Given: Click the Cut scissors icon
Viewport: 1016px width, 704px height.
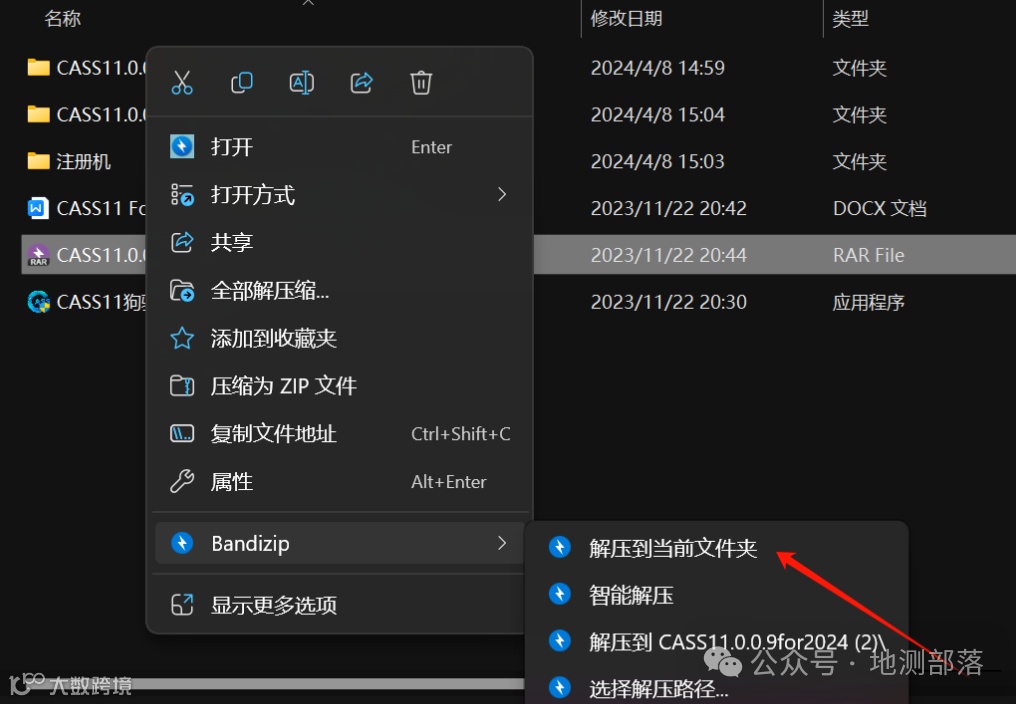Looking at the screenshot, I should (182, 83).
